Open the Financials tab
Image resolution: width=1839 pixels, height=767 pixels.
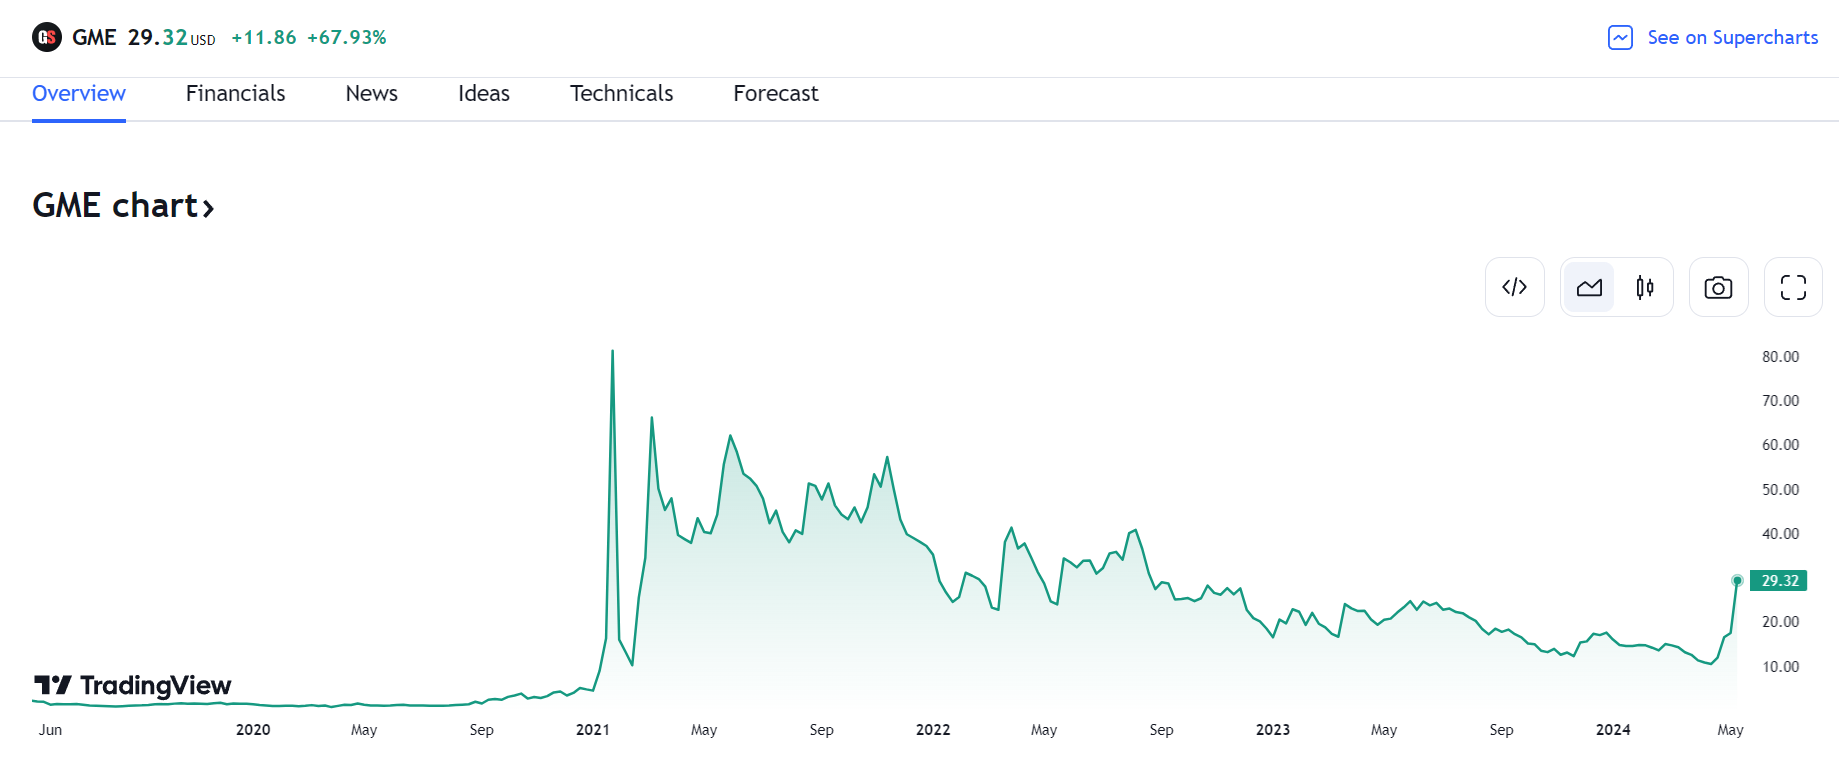point(235,94)
